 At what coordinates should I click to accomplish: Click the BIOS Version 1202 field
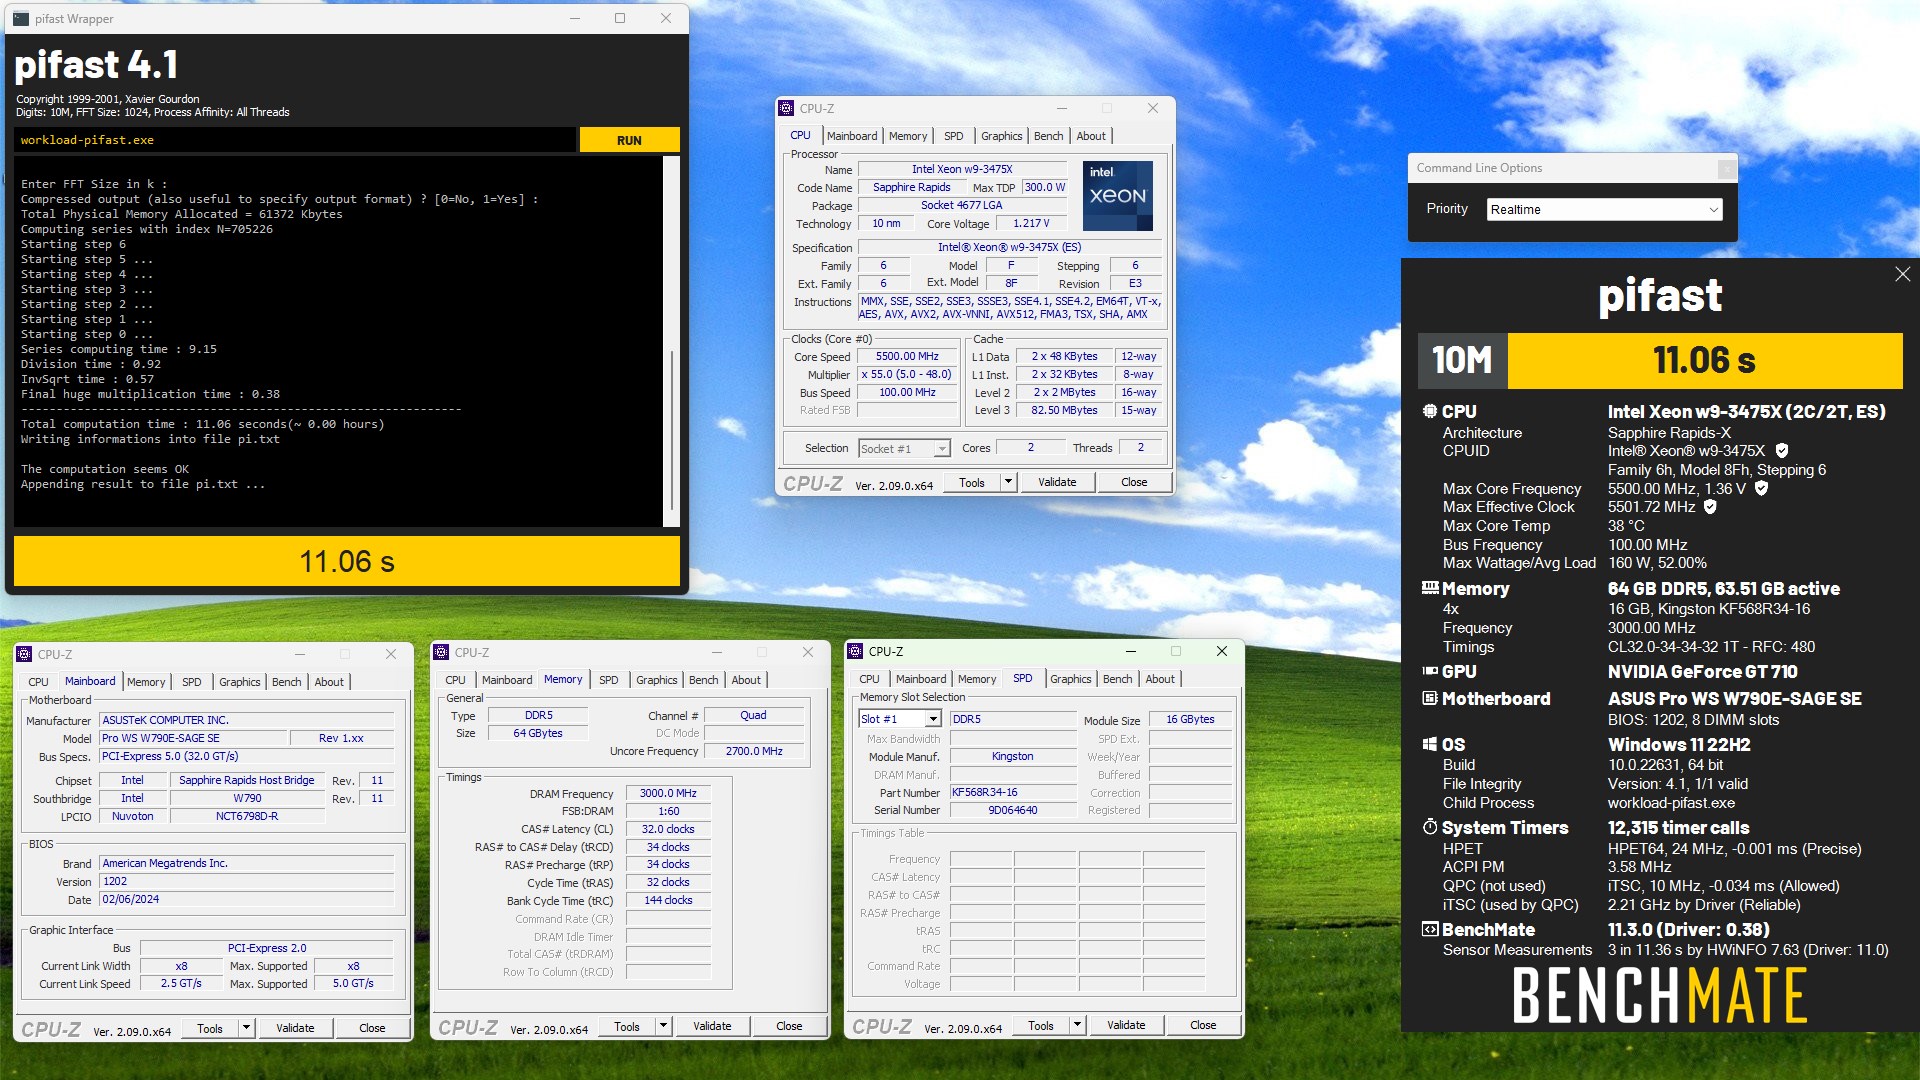pos(246,881)
